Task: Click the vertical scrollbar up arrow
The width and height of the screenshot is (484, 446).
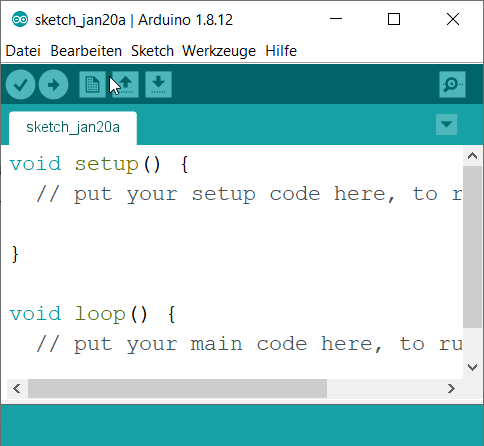Action: [472, 156]
